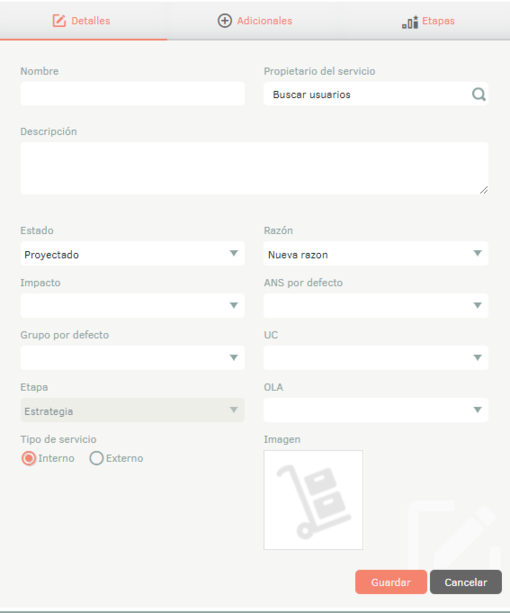Screen dimensions: 510x613
Task: Click the Etapas bar chart icon
Action: point(410,22)
